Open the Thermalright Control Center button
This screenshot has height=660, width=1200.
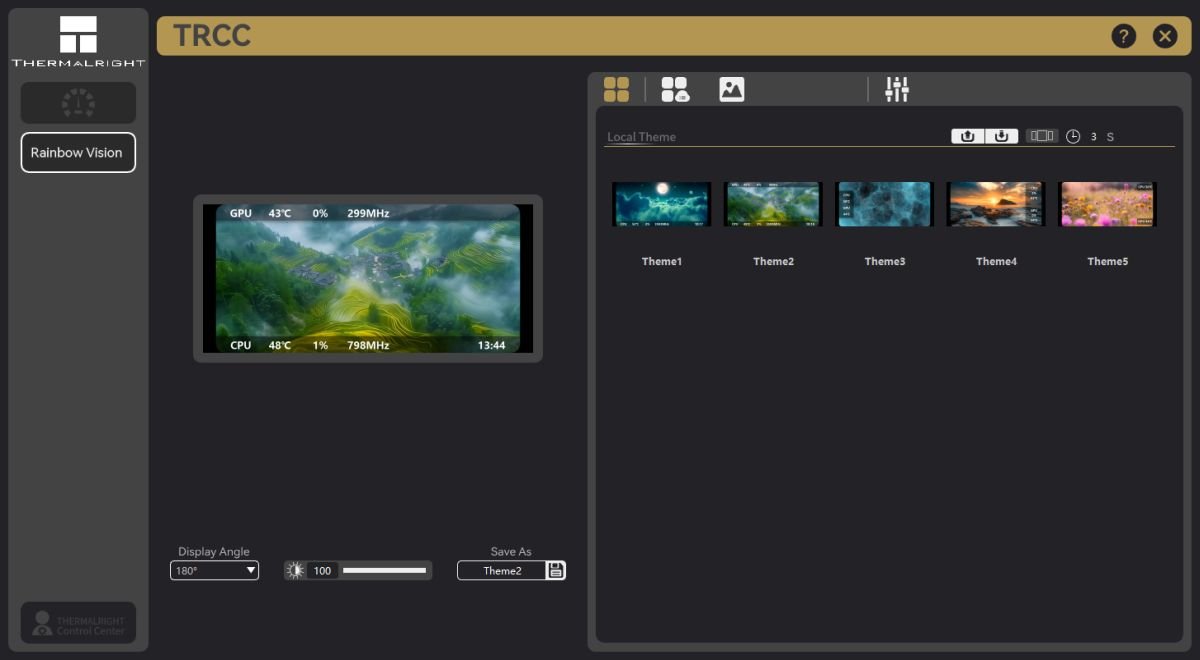[x=78, y=623]
